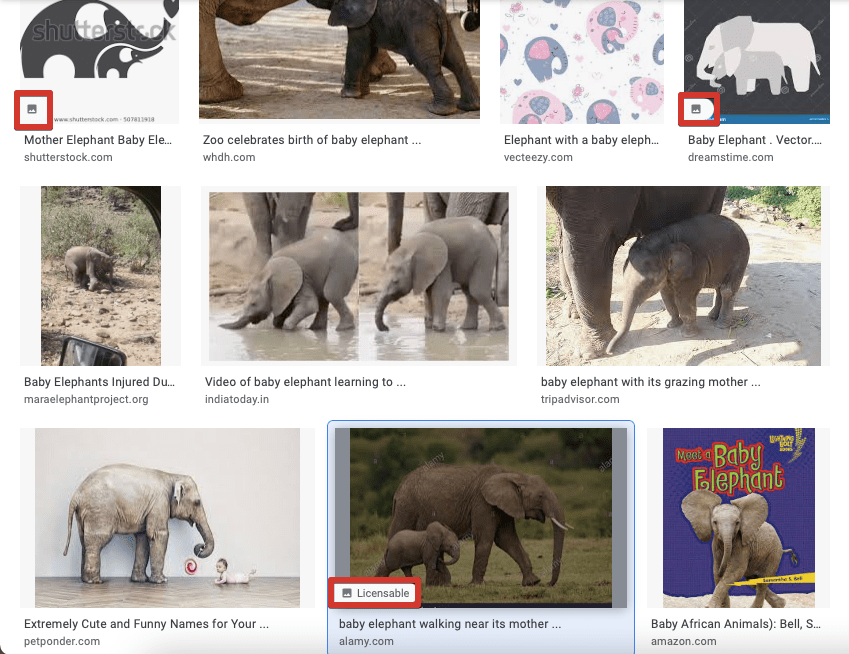Open the grey vector elephant dreamstime image
This screenshot has height=654, width=849.
point(757,62)
